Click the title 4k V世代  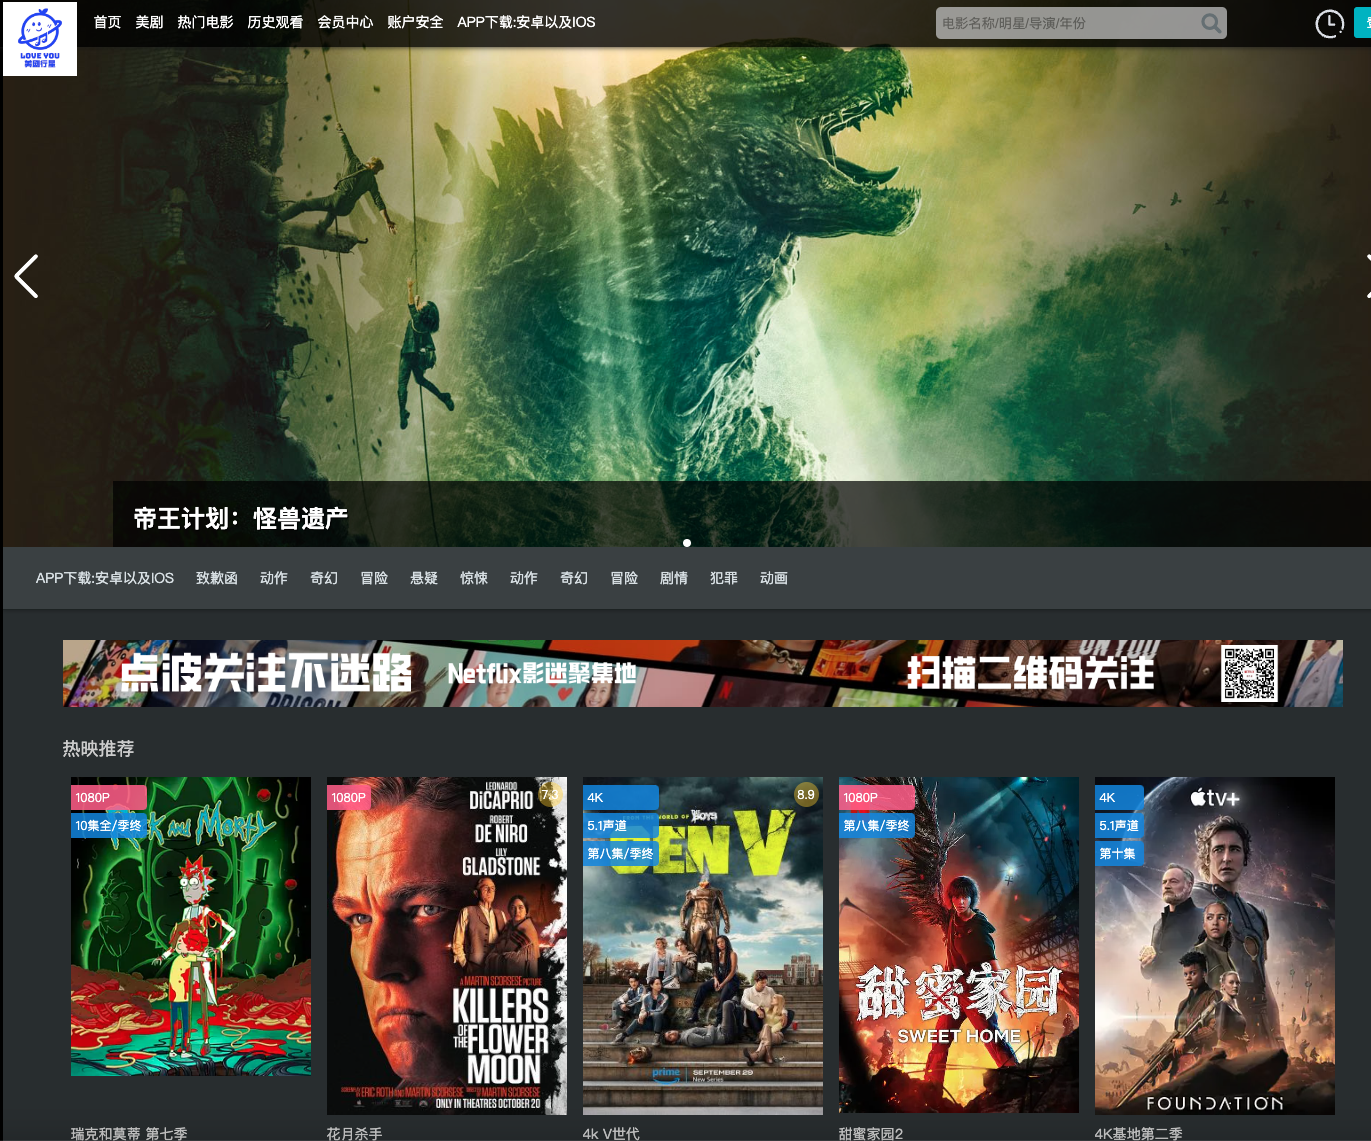(611, 1133)
